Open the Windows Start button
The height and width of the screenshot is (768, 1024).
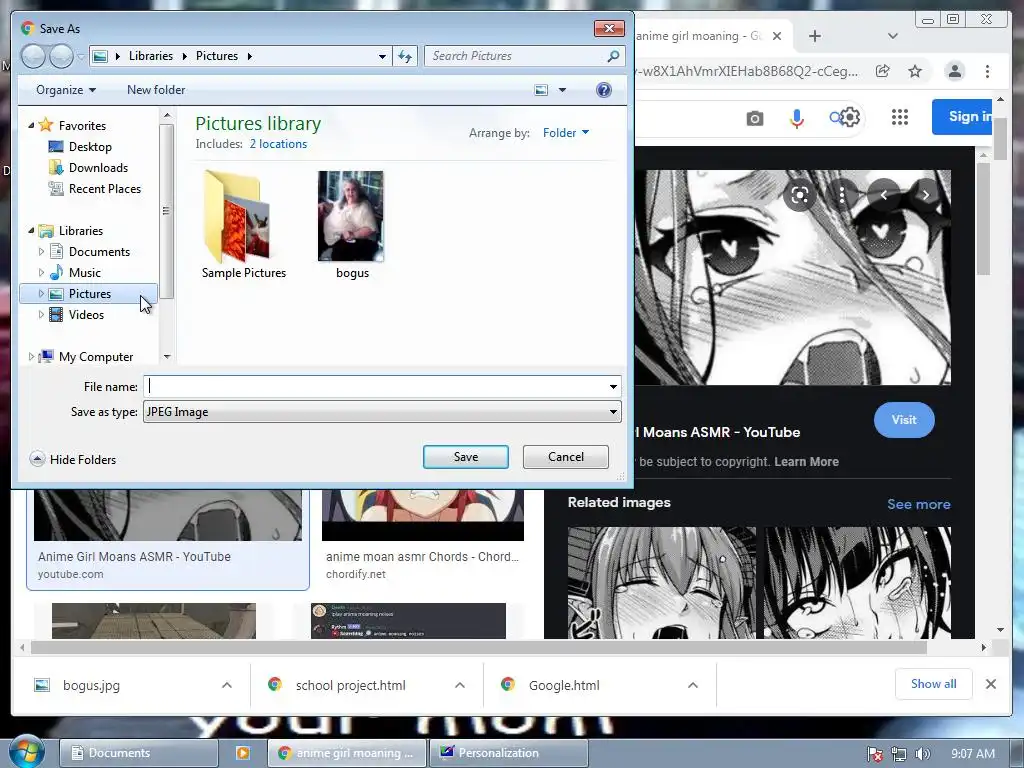point(27,752)
